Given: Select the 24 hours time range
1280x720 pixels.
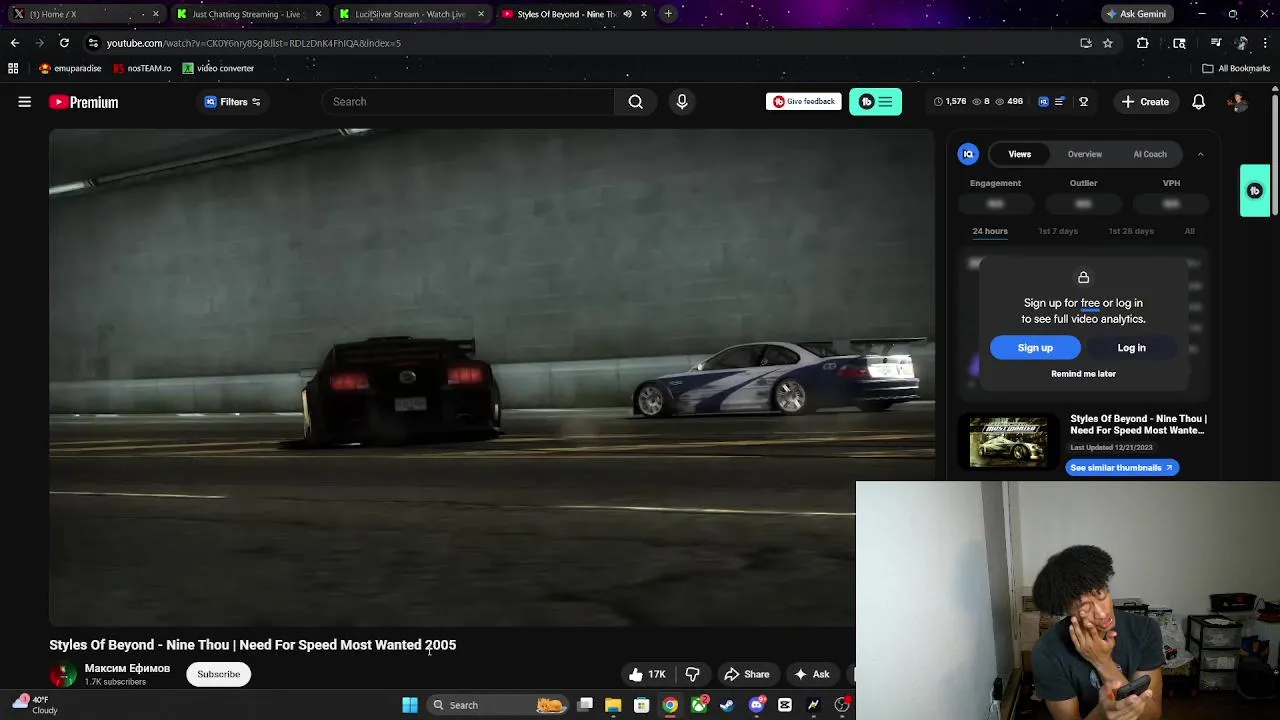Looking at the screenshot, I should (x=990, y=231).
